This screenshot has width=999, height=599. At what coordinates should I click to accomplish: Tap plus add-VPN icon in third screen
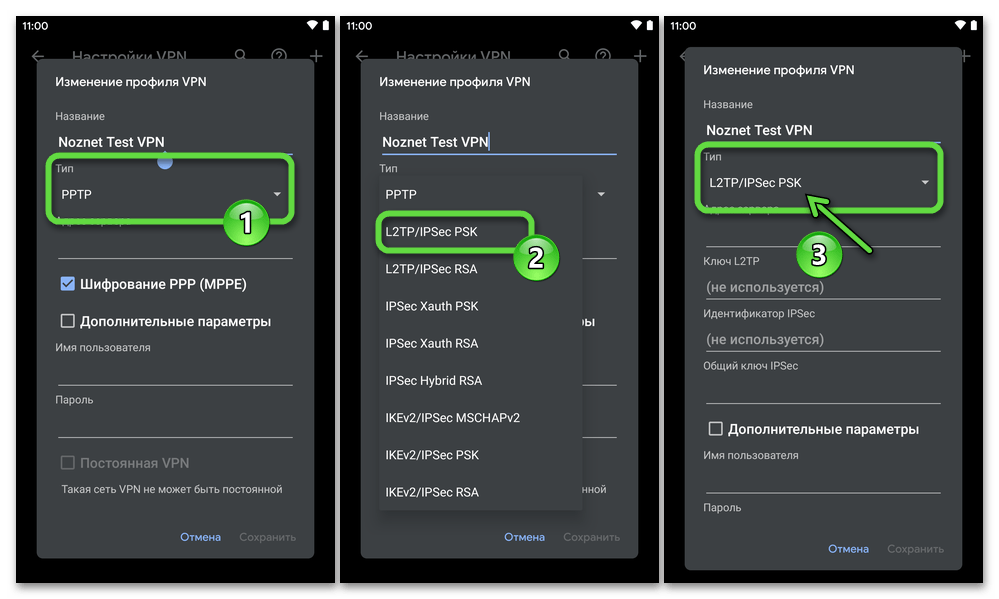[966, 56]
